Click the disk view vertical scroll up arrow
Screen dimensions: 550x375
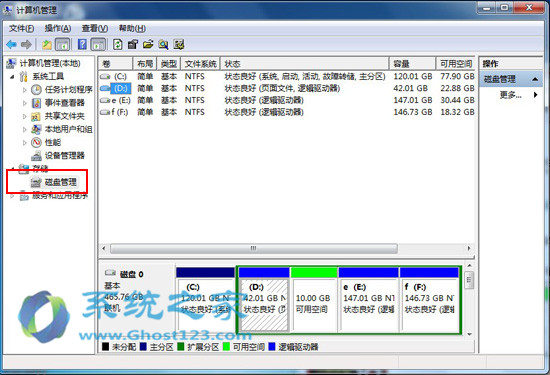pyautogui.click(x=469, y=266)
